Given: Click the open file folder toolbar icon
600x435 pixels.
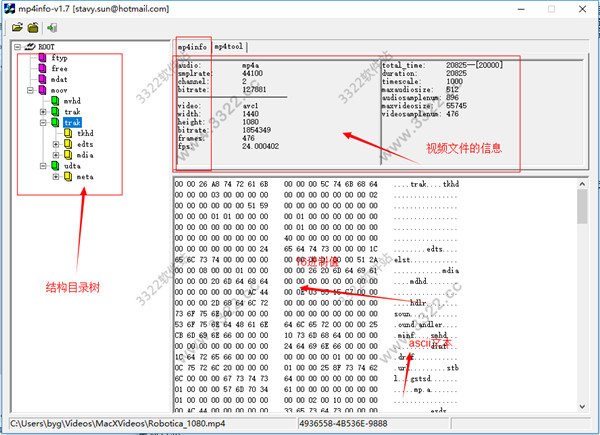Looking at the screenshot, I should [17, 28].
